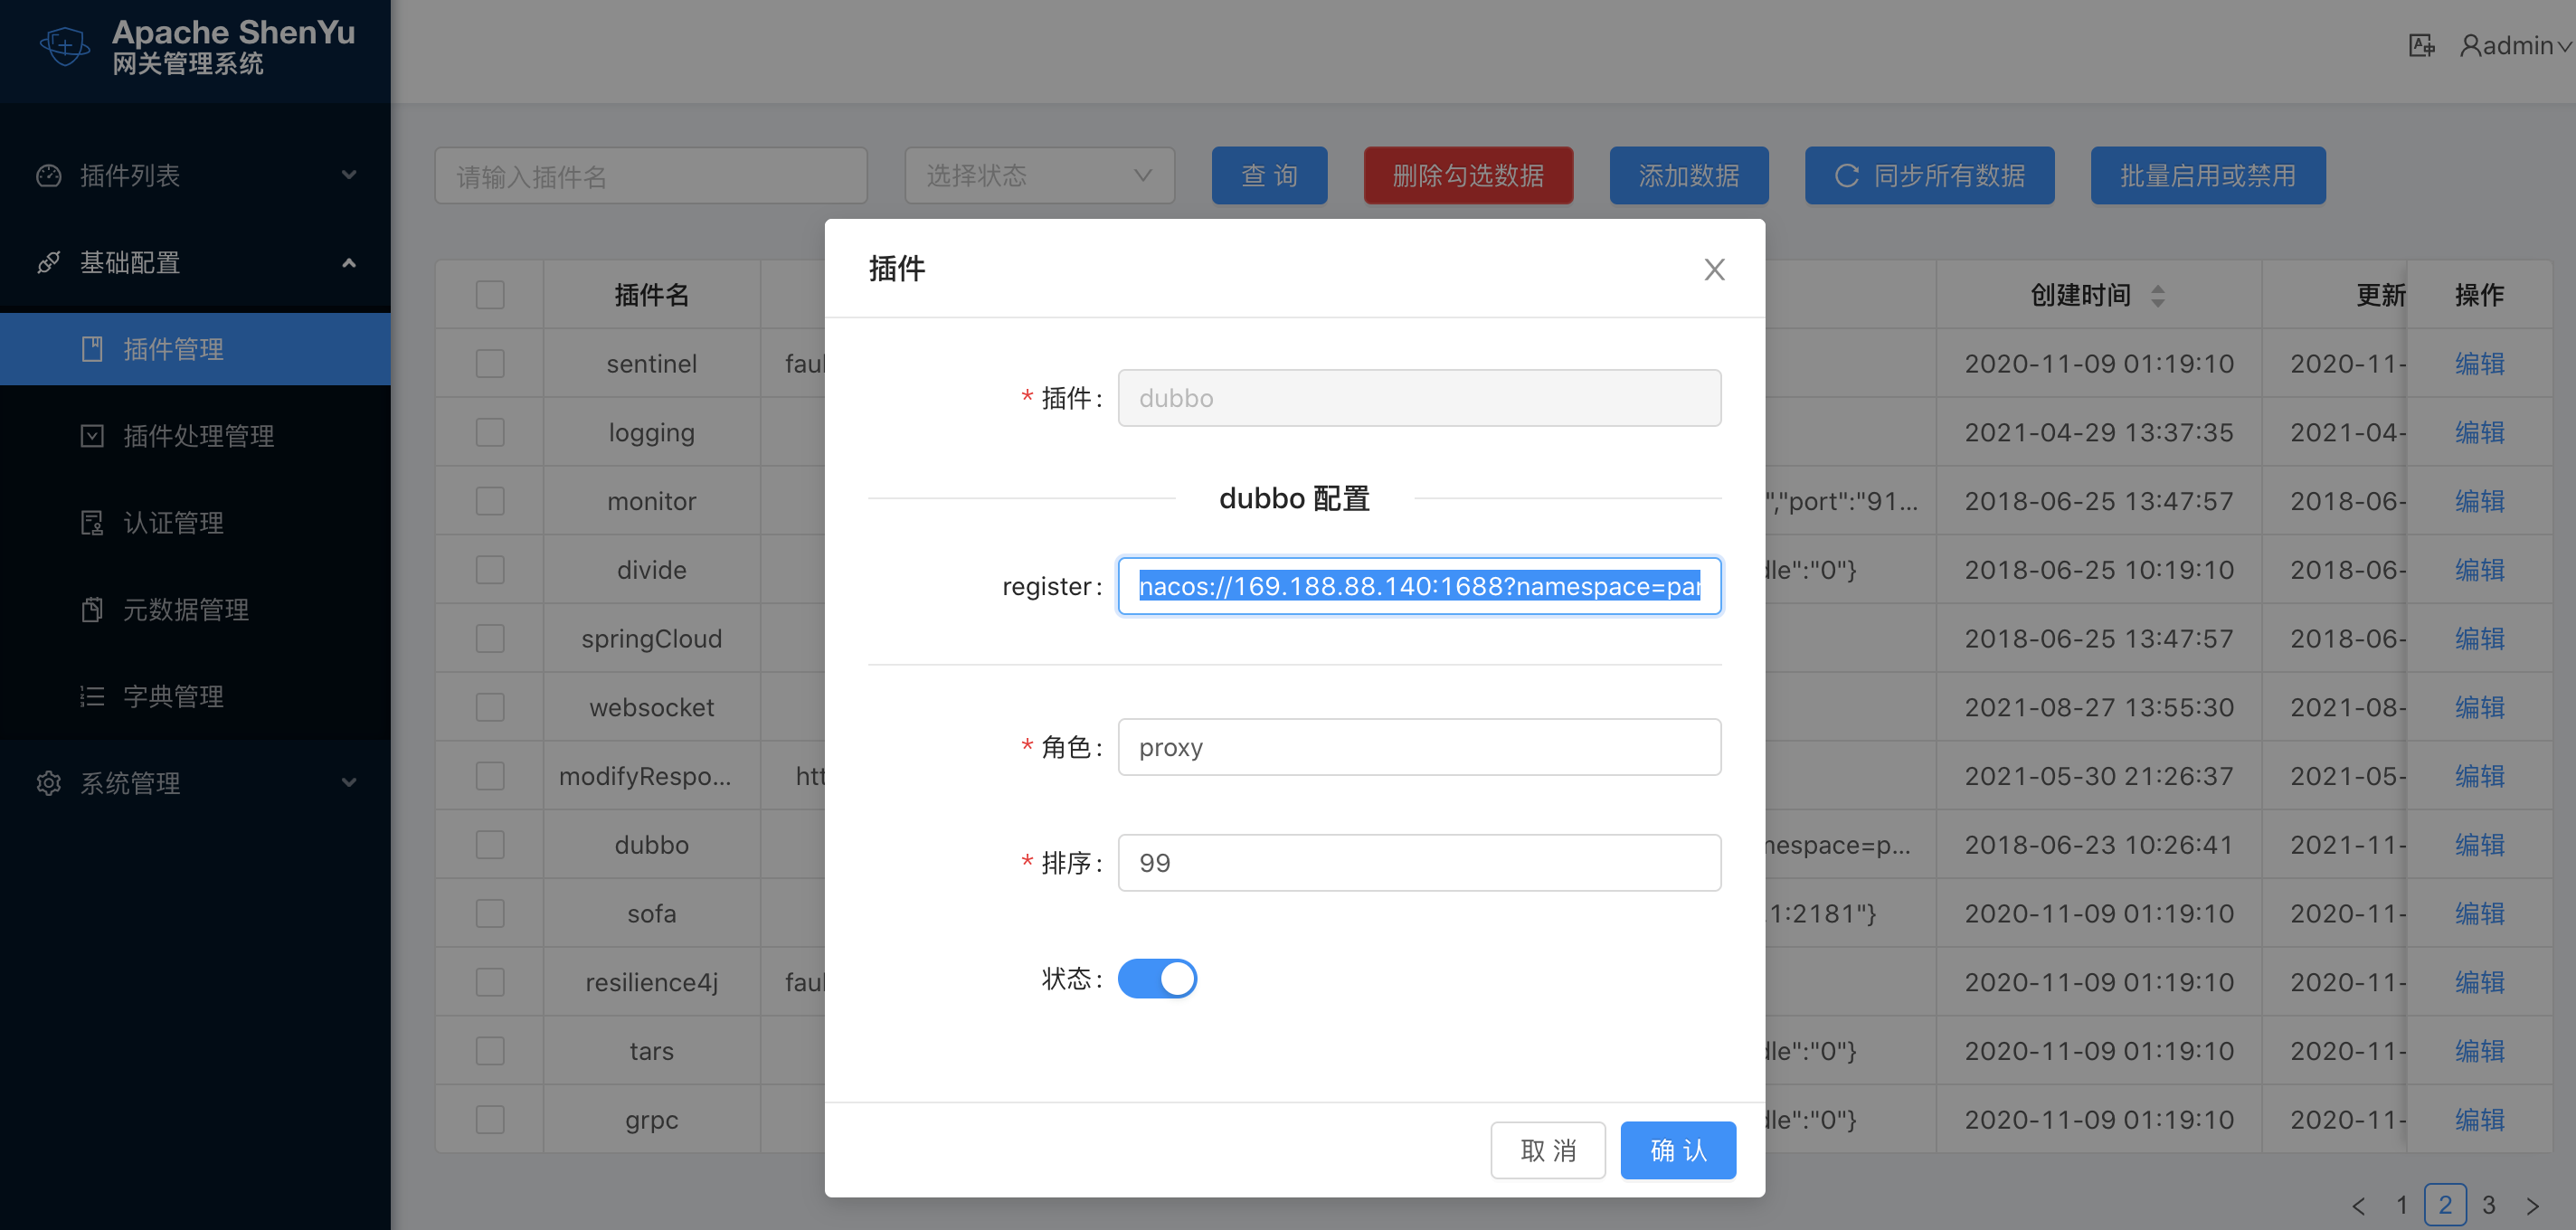Screen dimensions: 2576x1230
Task: Click the 插件名 column header
Action: click(x=652, y=295)
